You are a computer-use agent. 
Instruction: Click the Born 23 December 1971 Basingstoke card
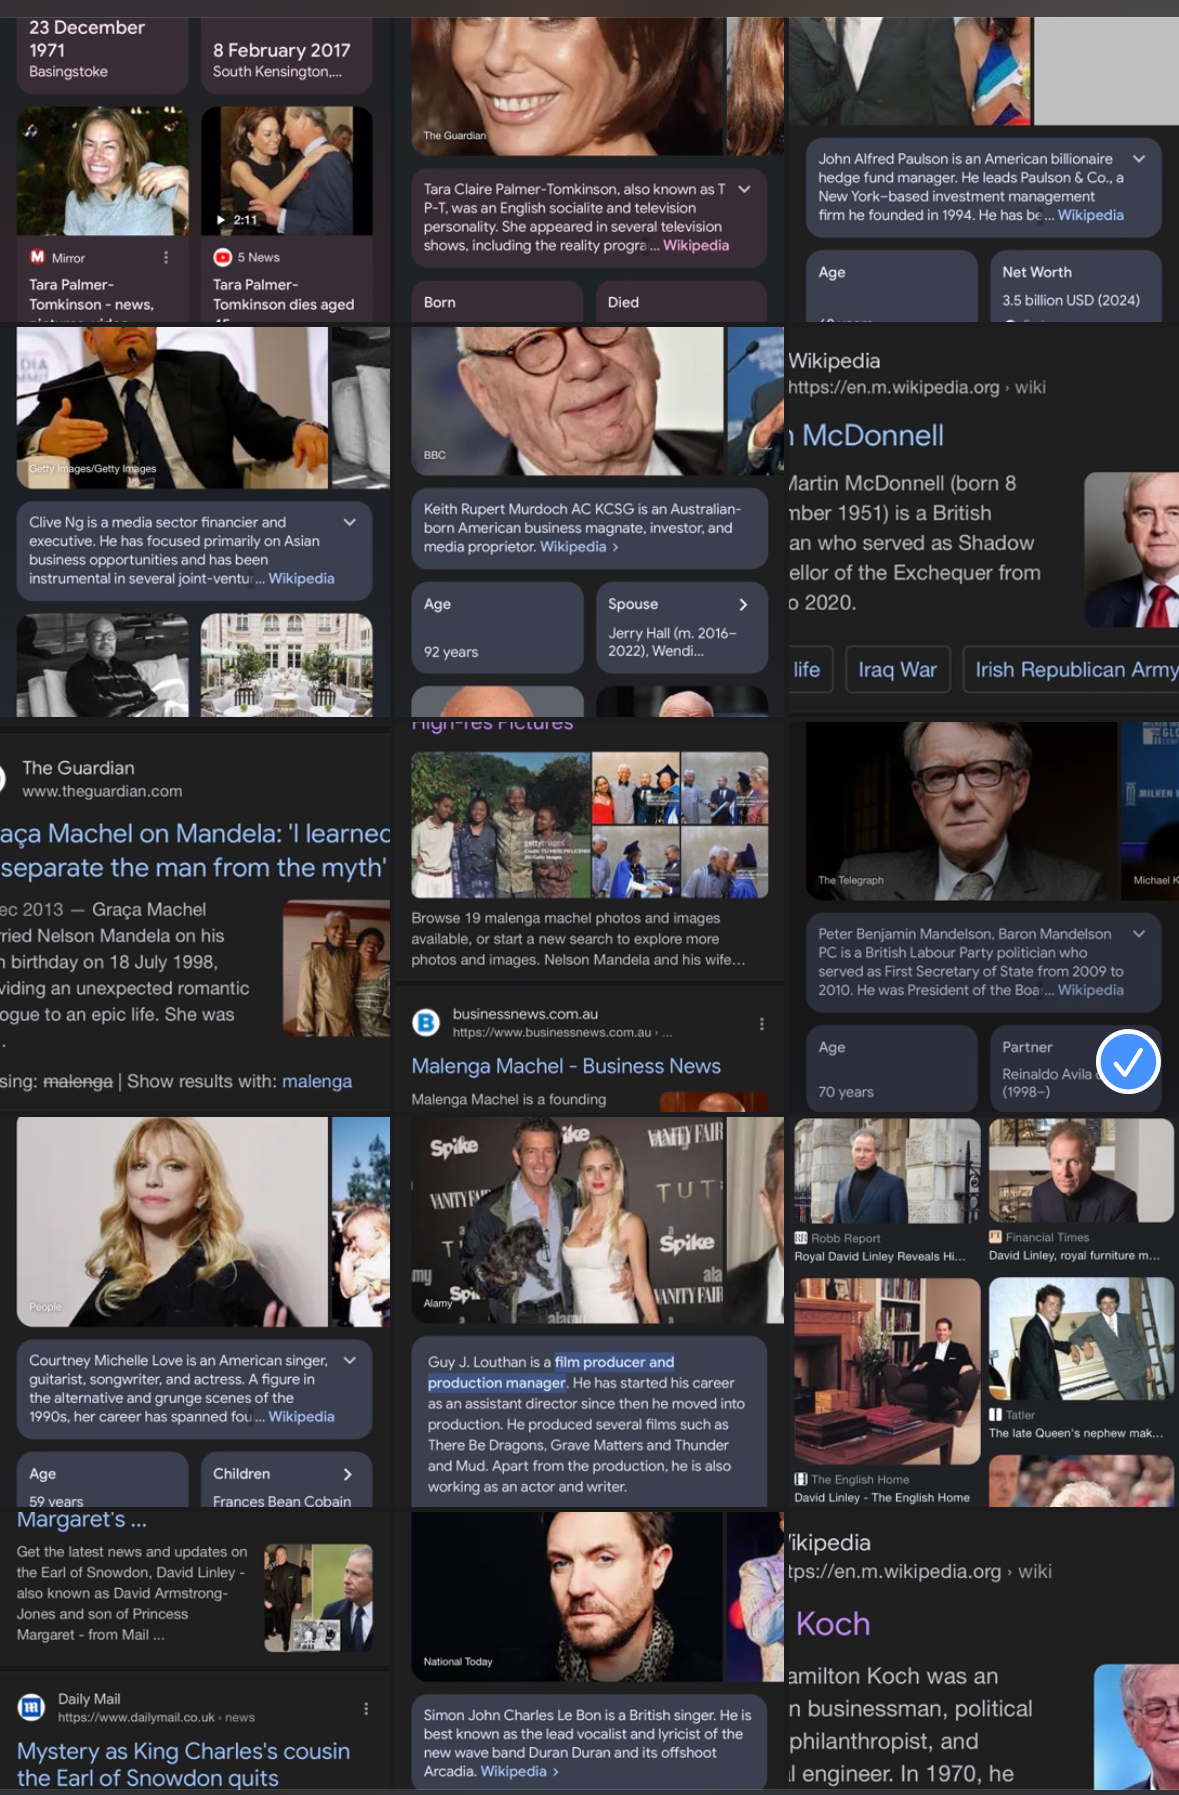(x=102, y=55)
